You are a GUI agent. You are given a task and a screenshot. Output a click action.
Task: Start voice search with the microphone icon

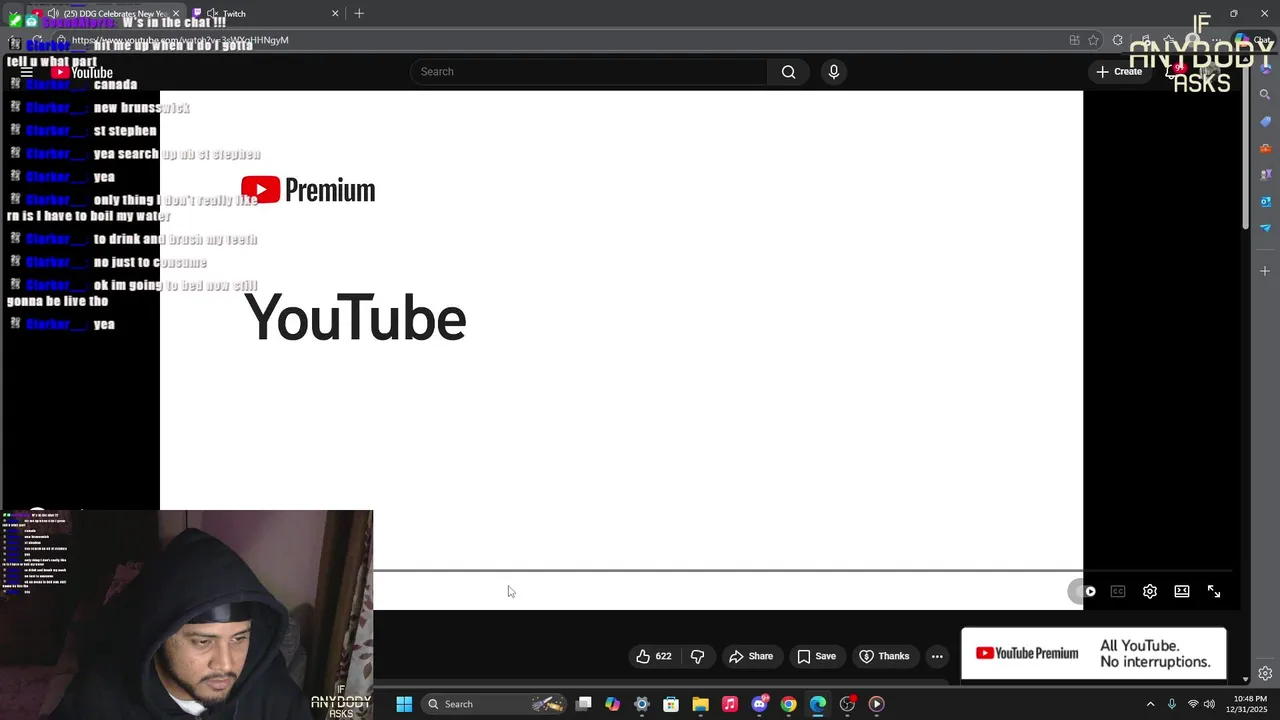pos(834,72)
